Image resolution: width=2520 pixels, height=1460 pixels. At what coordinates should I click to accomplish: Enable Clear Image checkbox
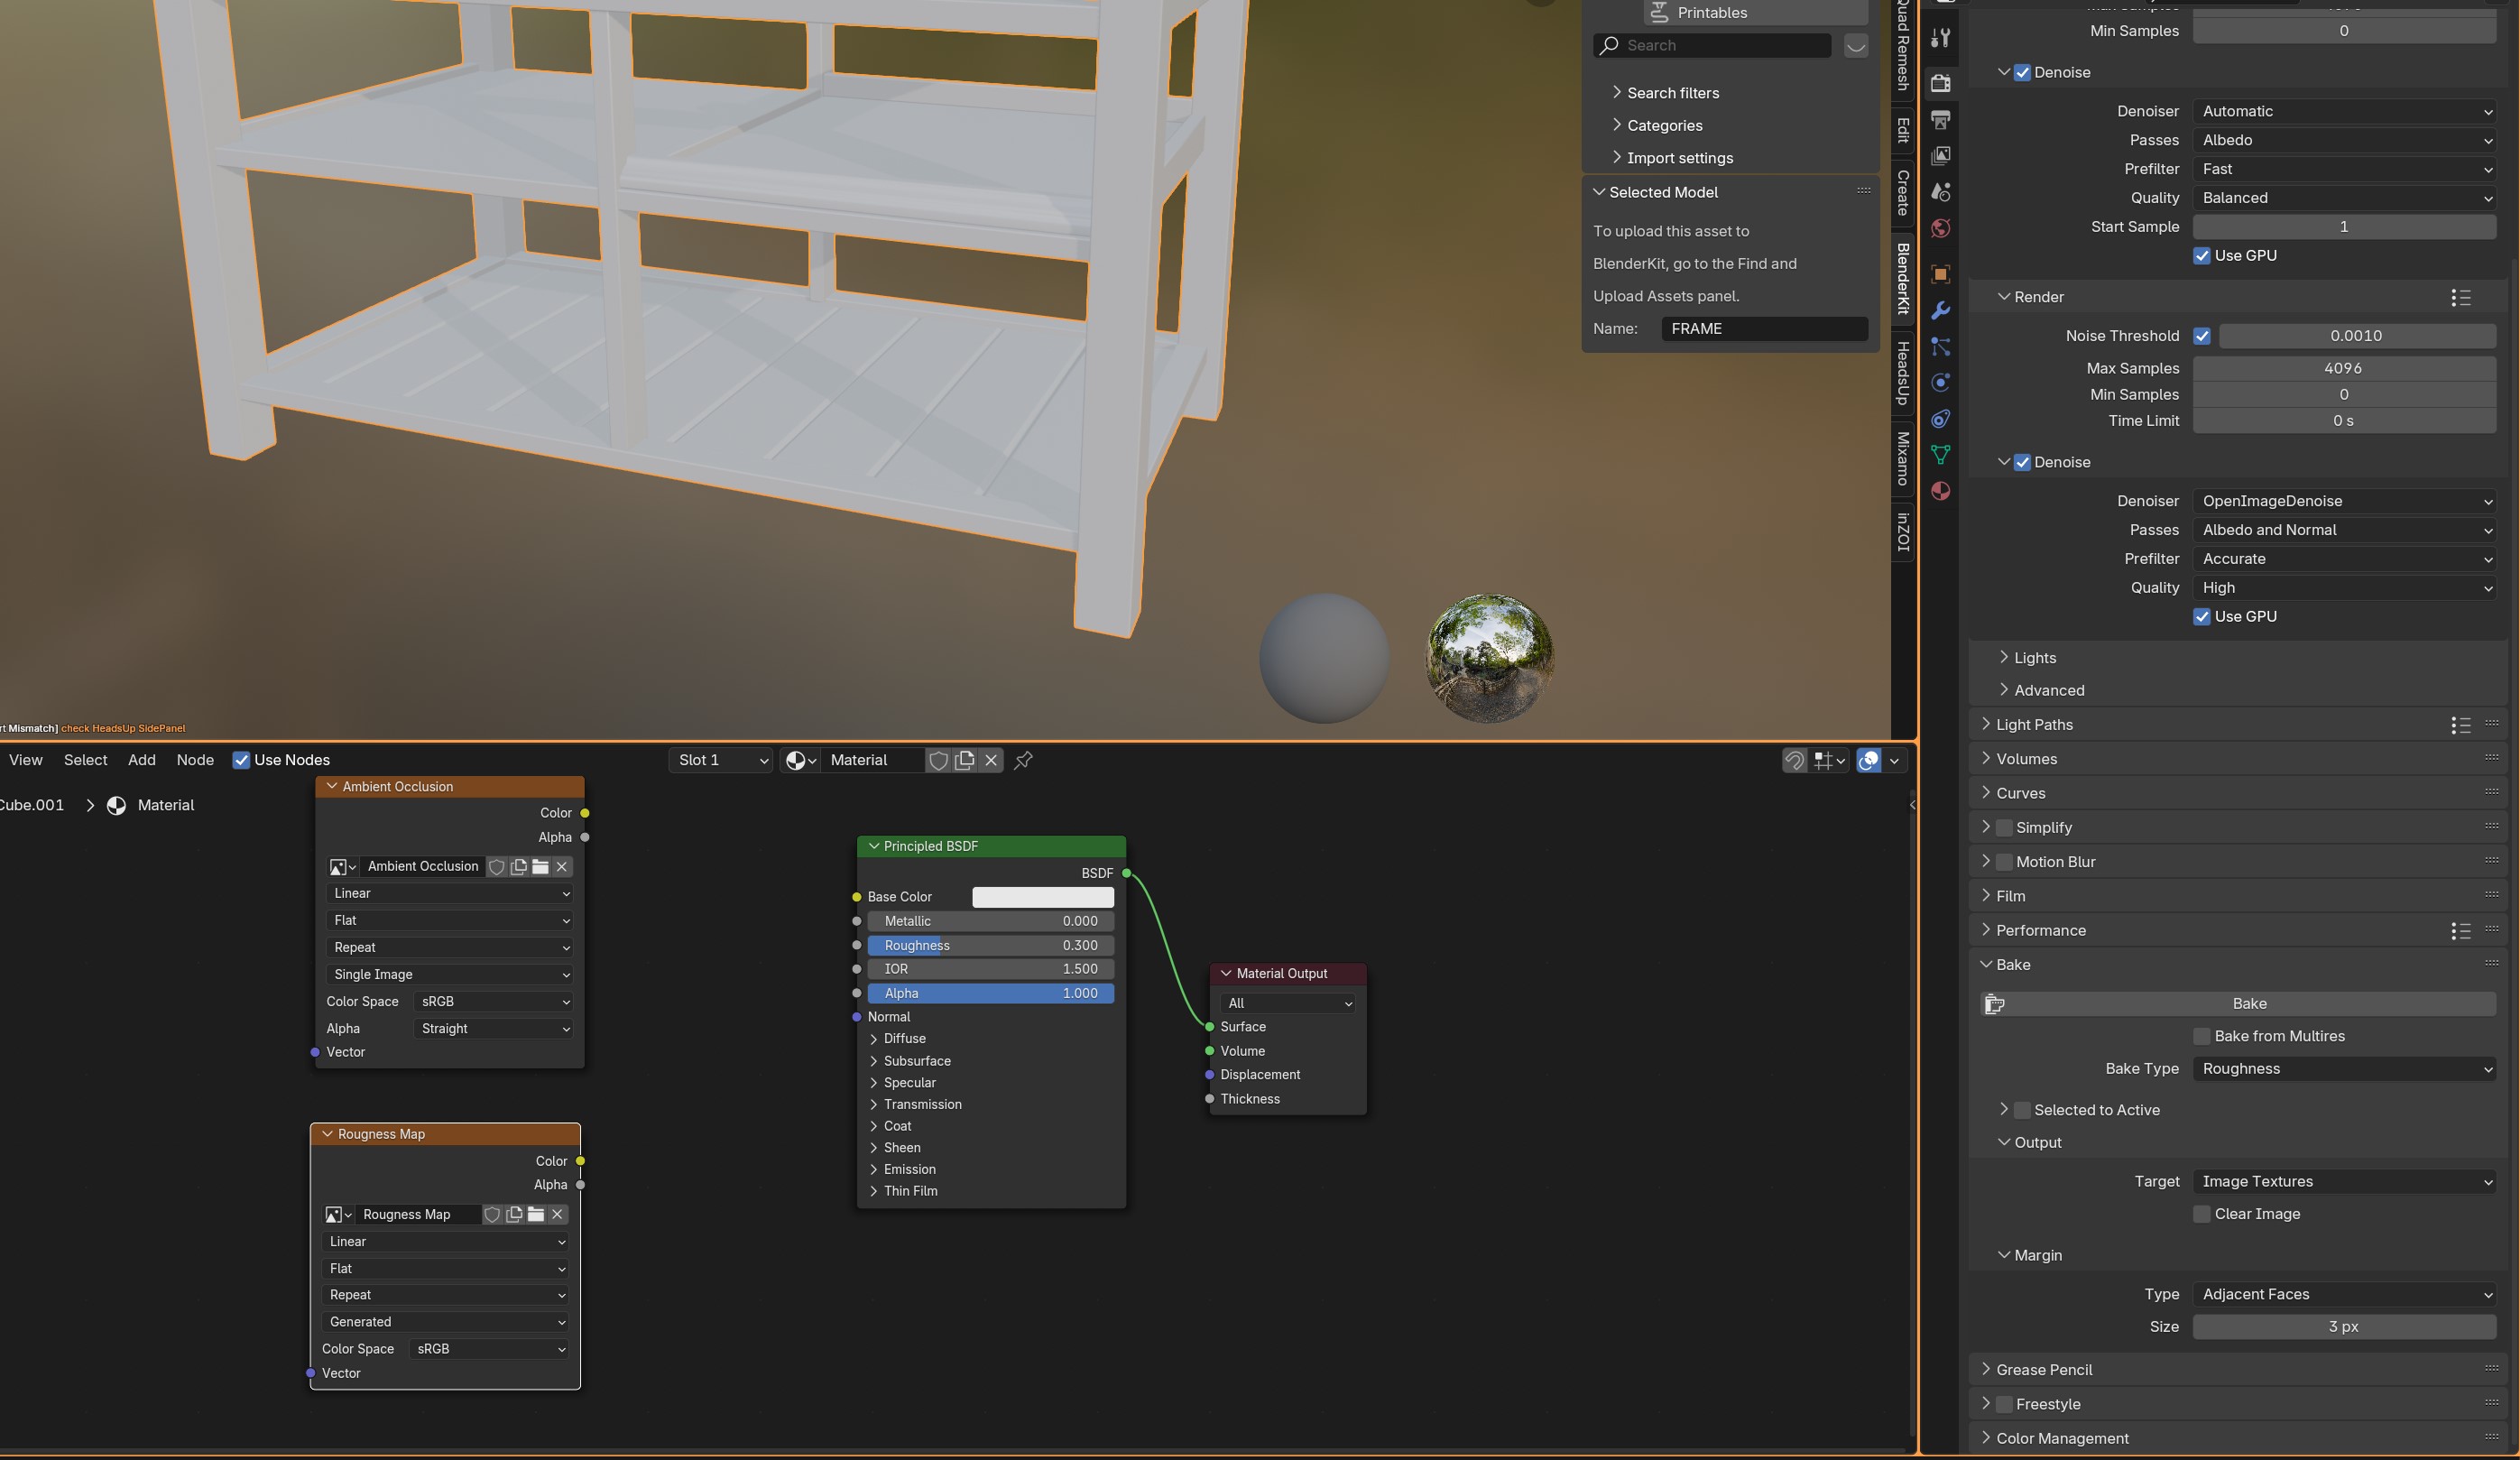point(2202,1214)
